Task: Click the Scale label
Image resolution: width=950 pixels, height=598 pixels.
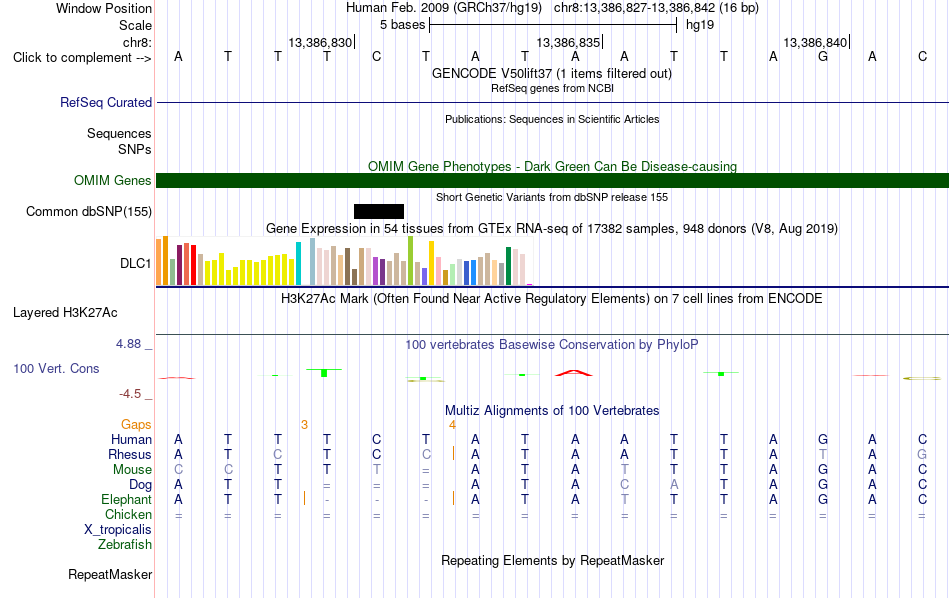Action: coord(135,25)
